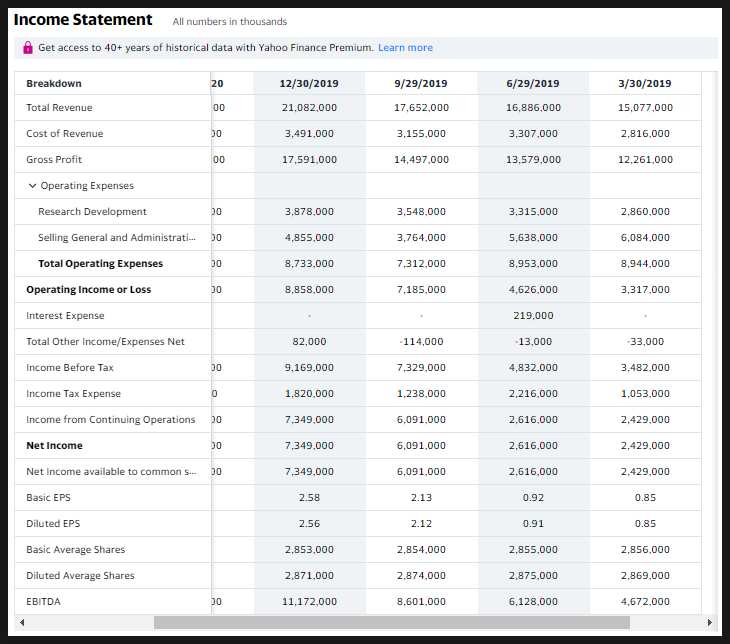Click the -114,000 Other Income value
Viewport: 730px width, 644px height.
[421, 342]
